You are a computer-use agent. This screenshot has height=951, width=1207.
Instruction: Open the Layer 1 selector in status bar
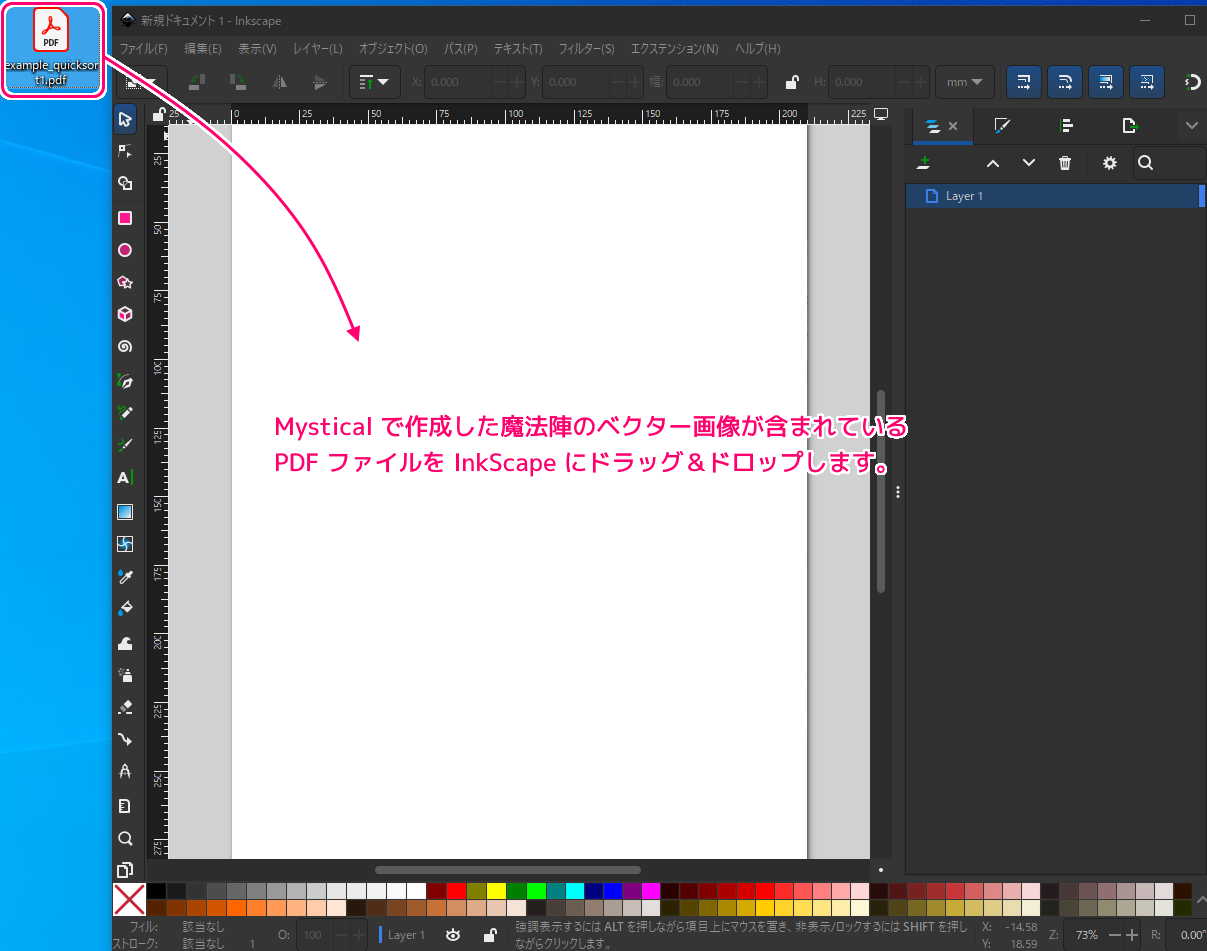[403, 935]
